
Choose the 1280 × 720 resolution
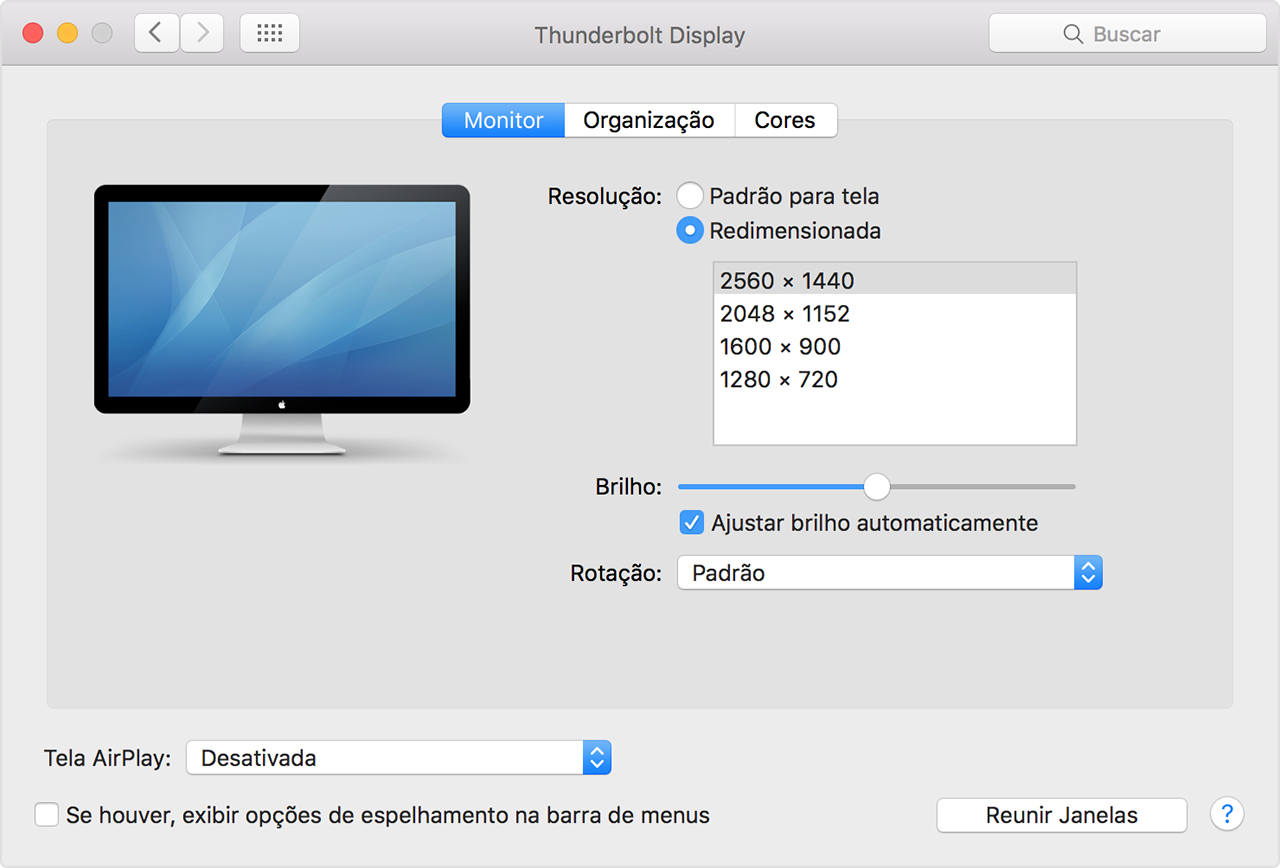(895, 379)
